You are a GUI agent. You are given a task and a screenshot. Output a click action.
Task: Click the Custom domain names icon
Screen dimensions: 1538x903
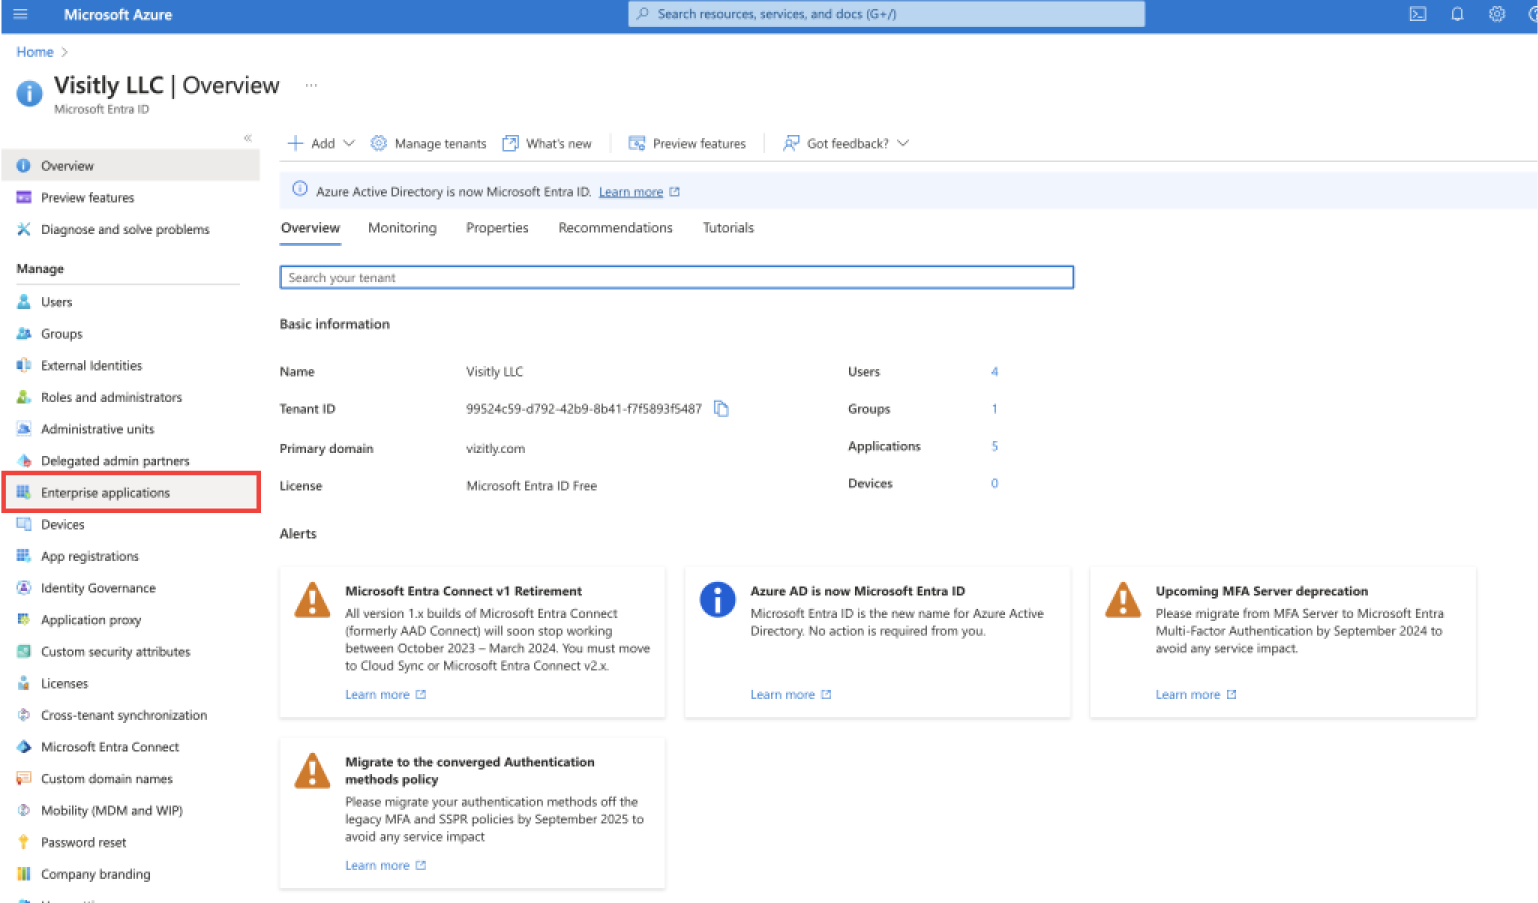(24, 778)
